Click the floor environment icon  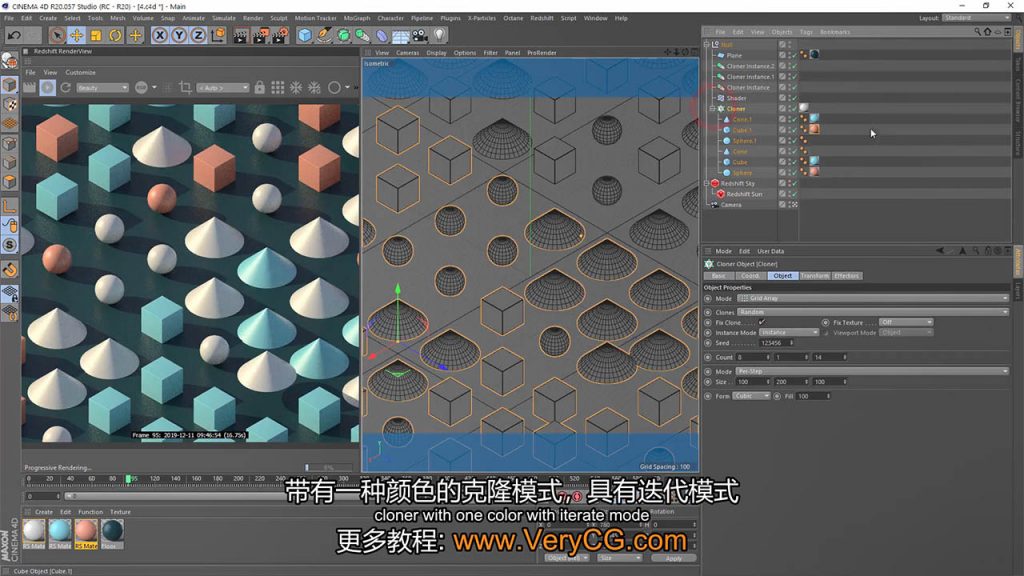(x=401, y=35)
